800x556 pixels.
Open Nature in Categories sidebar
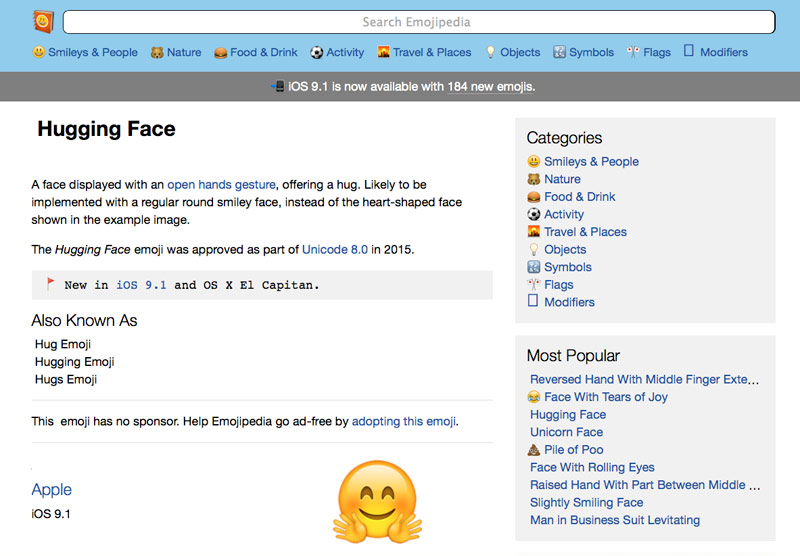tap(562, 179)
